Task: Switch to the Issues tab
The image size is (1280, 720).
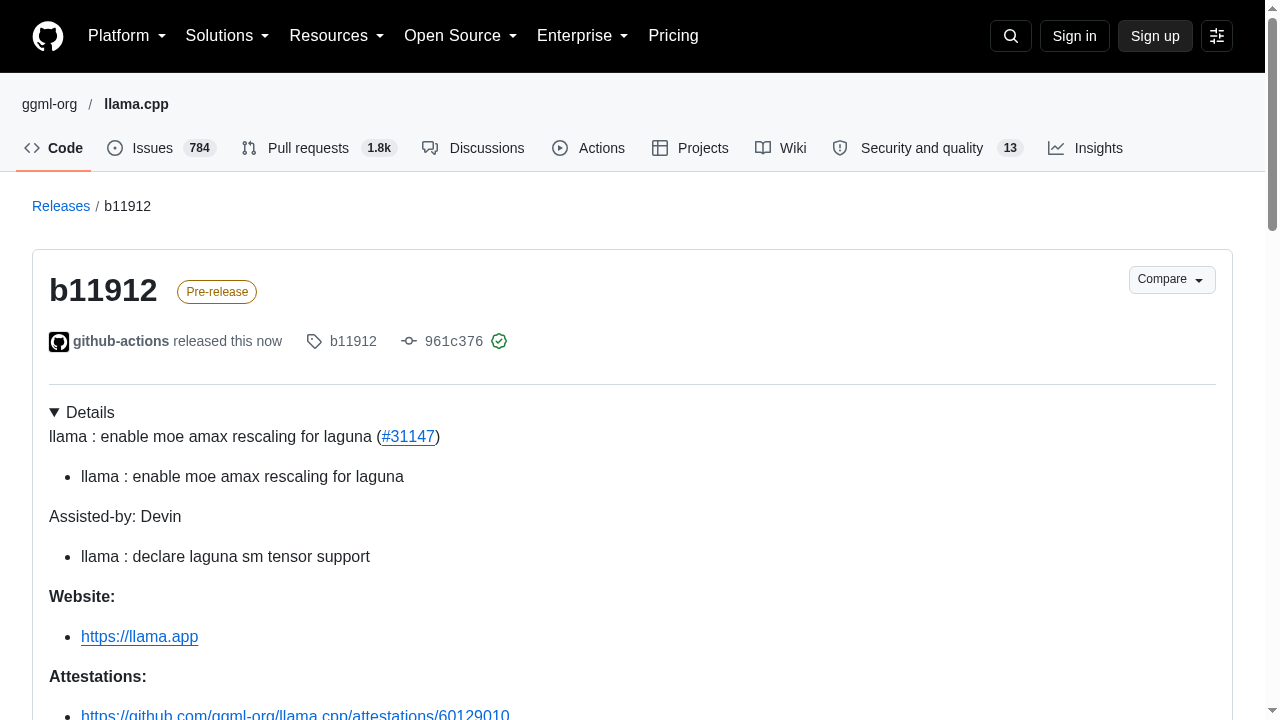Action: click(x=161, y=148)
